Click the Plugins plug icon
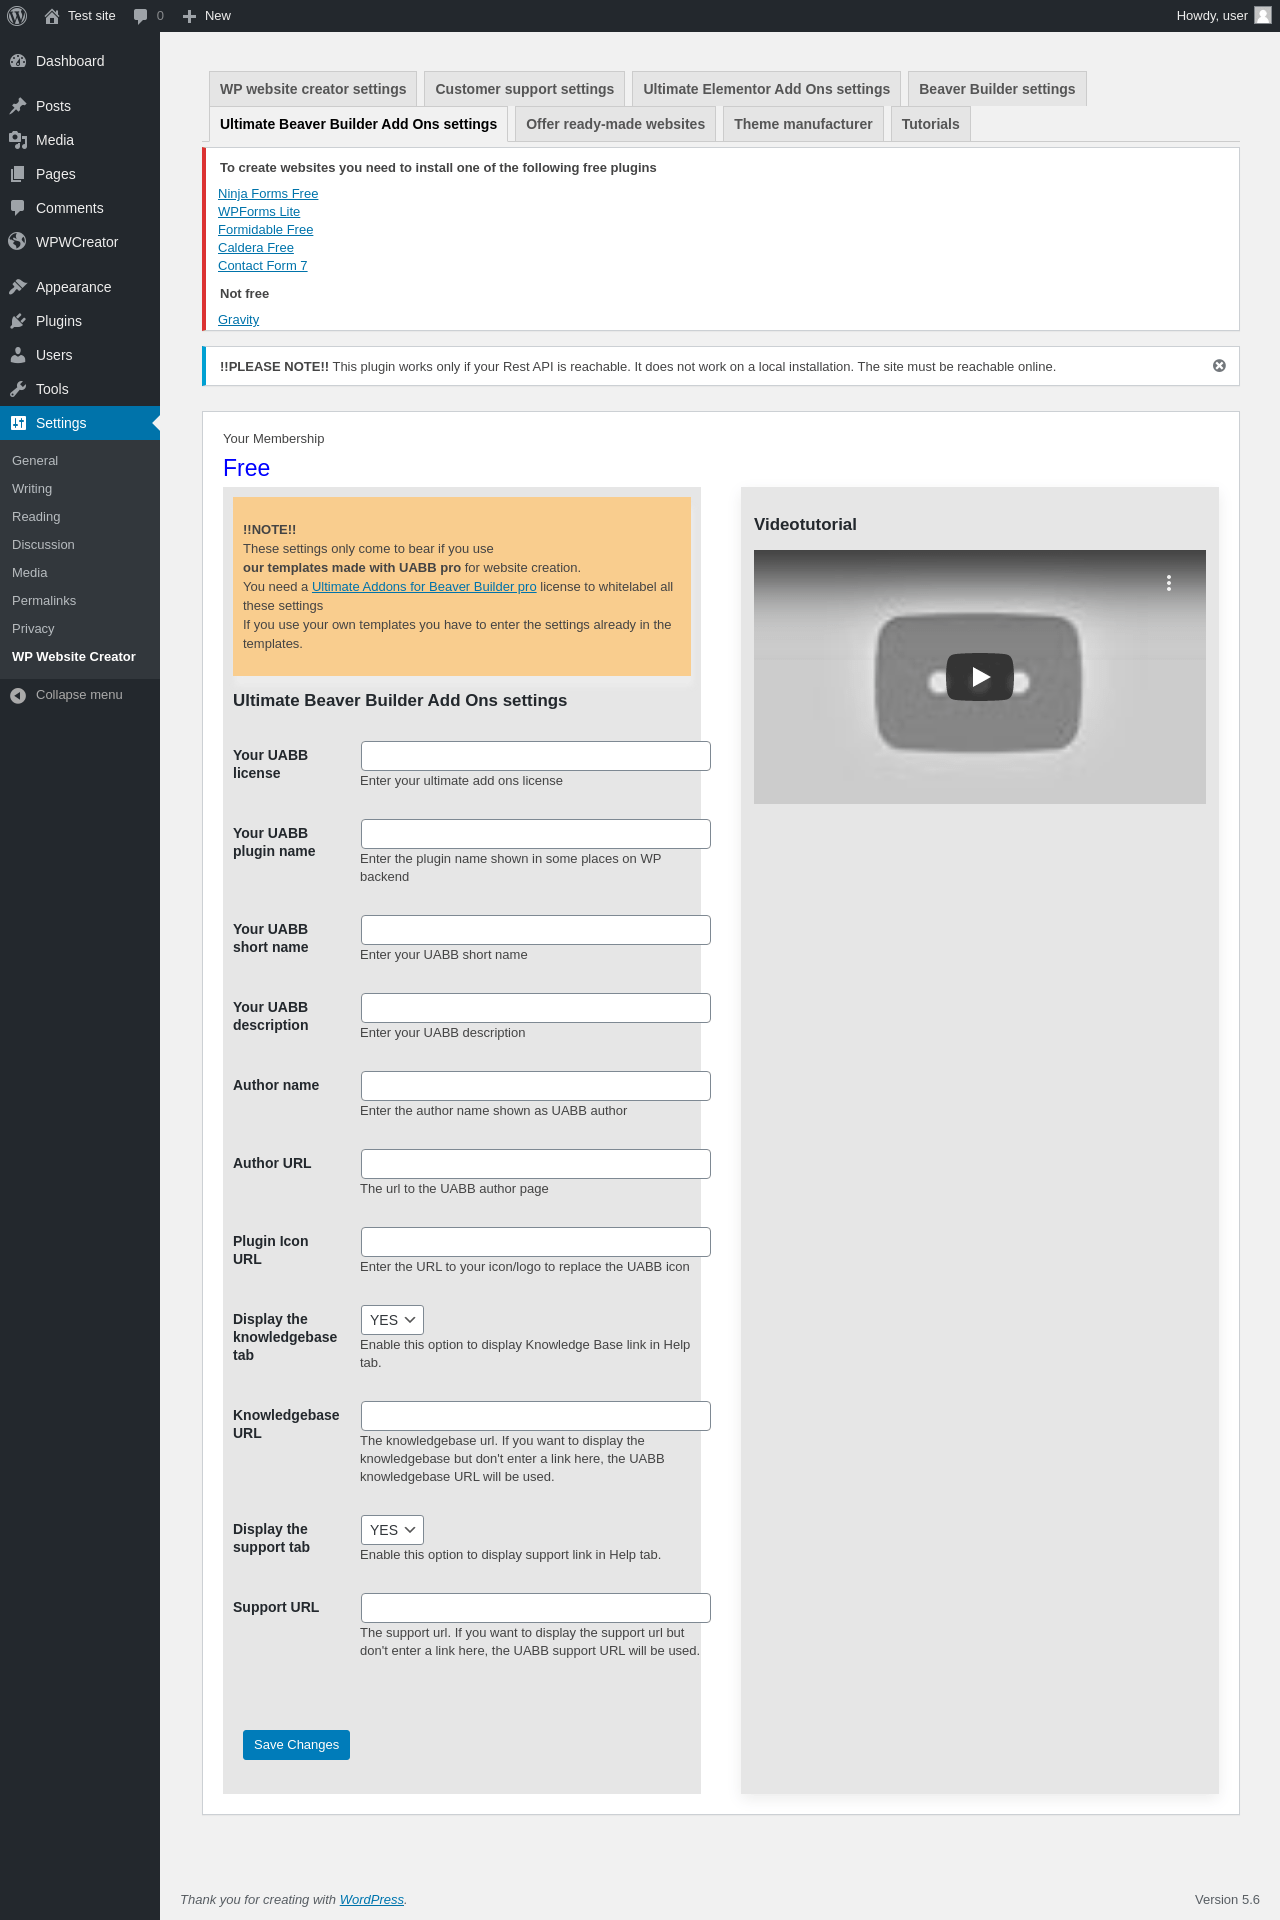The image size is (1280, 1920). click(18, 321)
